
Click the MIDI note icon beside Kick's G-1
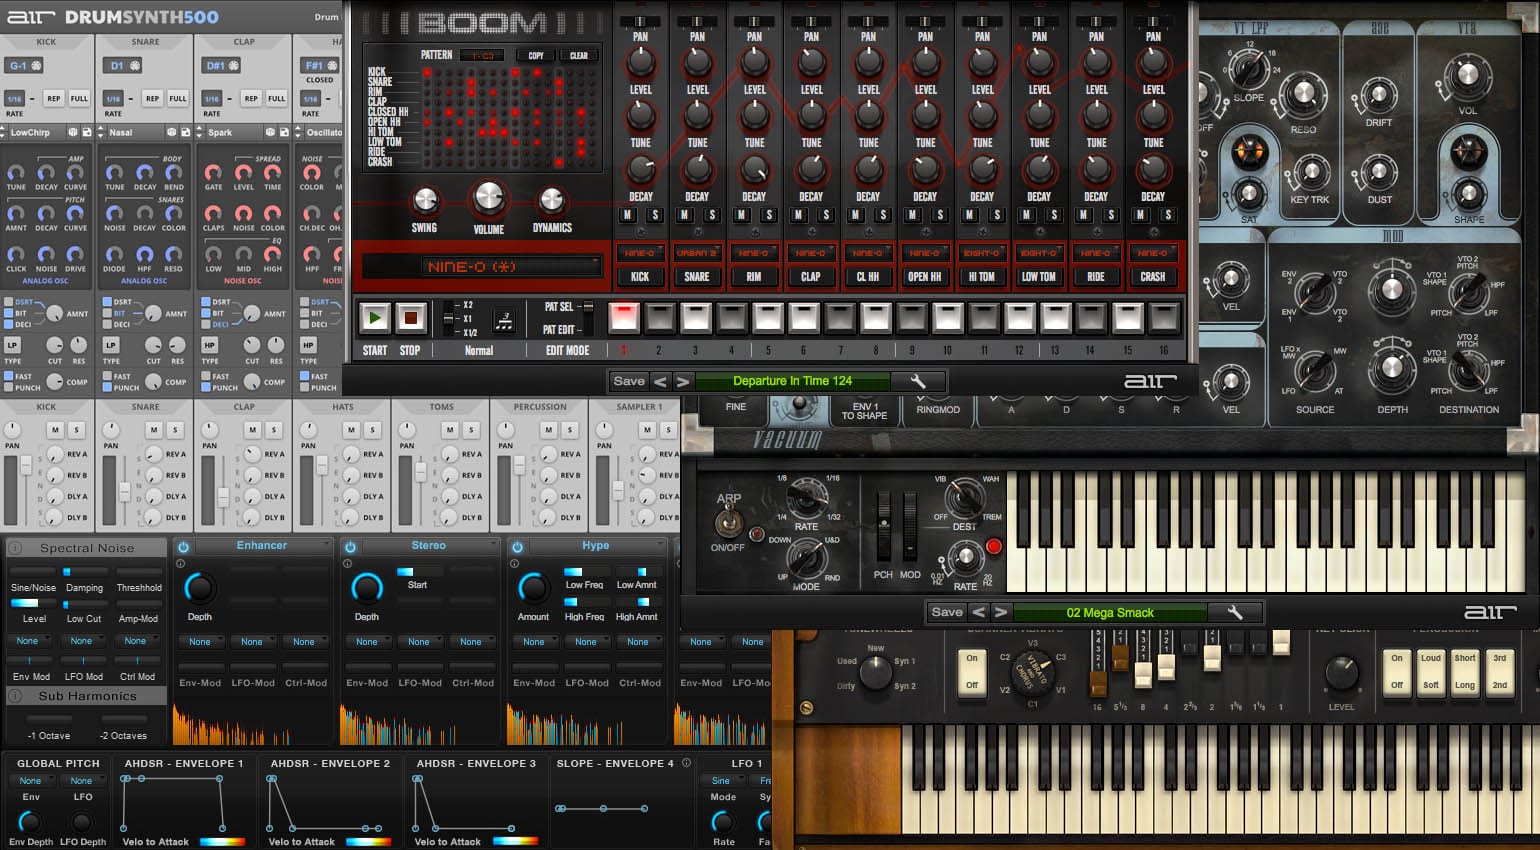coord(37,66)
